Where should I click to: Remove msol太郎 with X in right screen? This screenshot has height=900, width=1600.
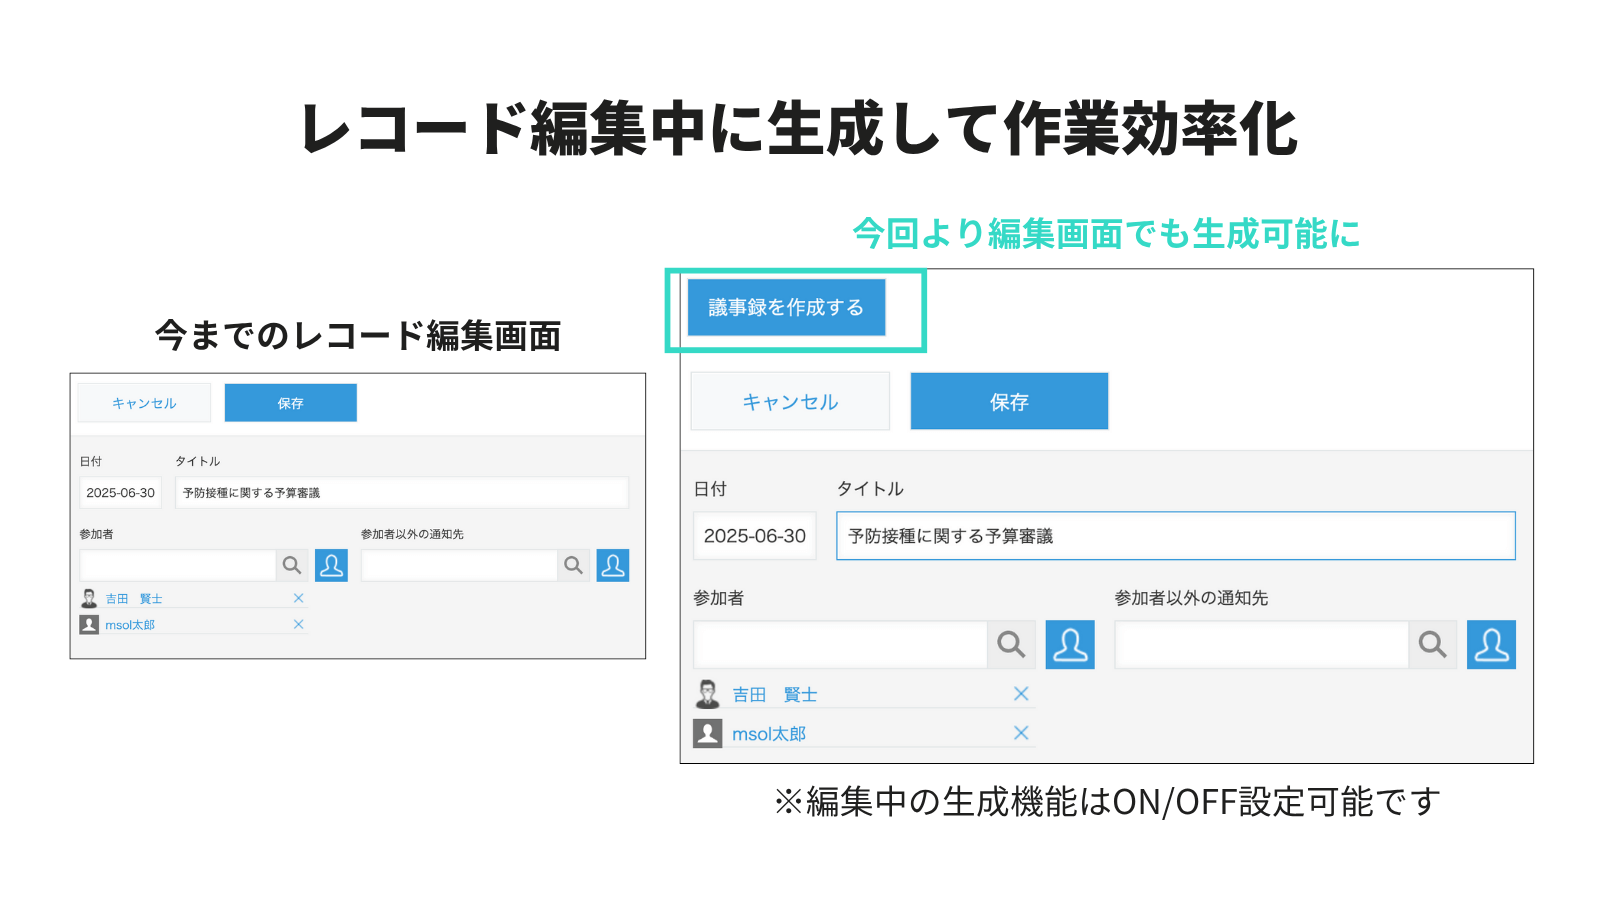[1021, 733]
